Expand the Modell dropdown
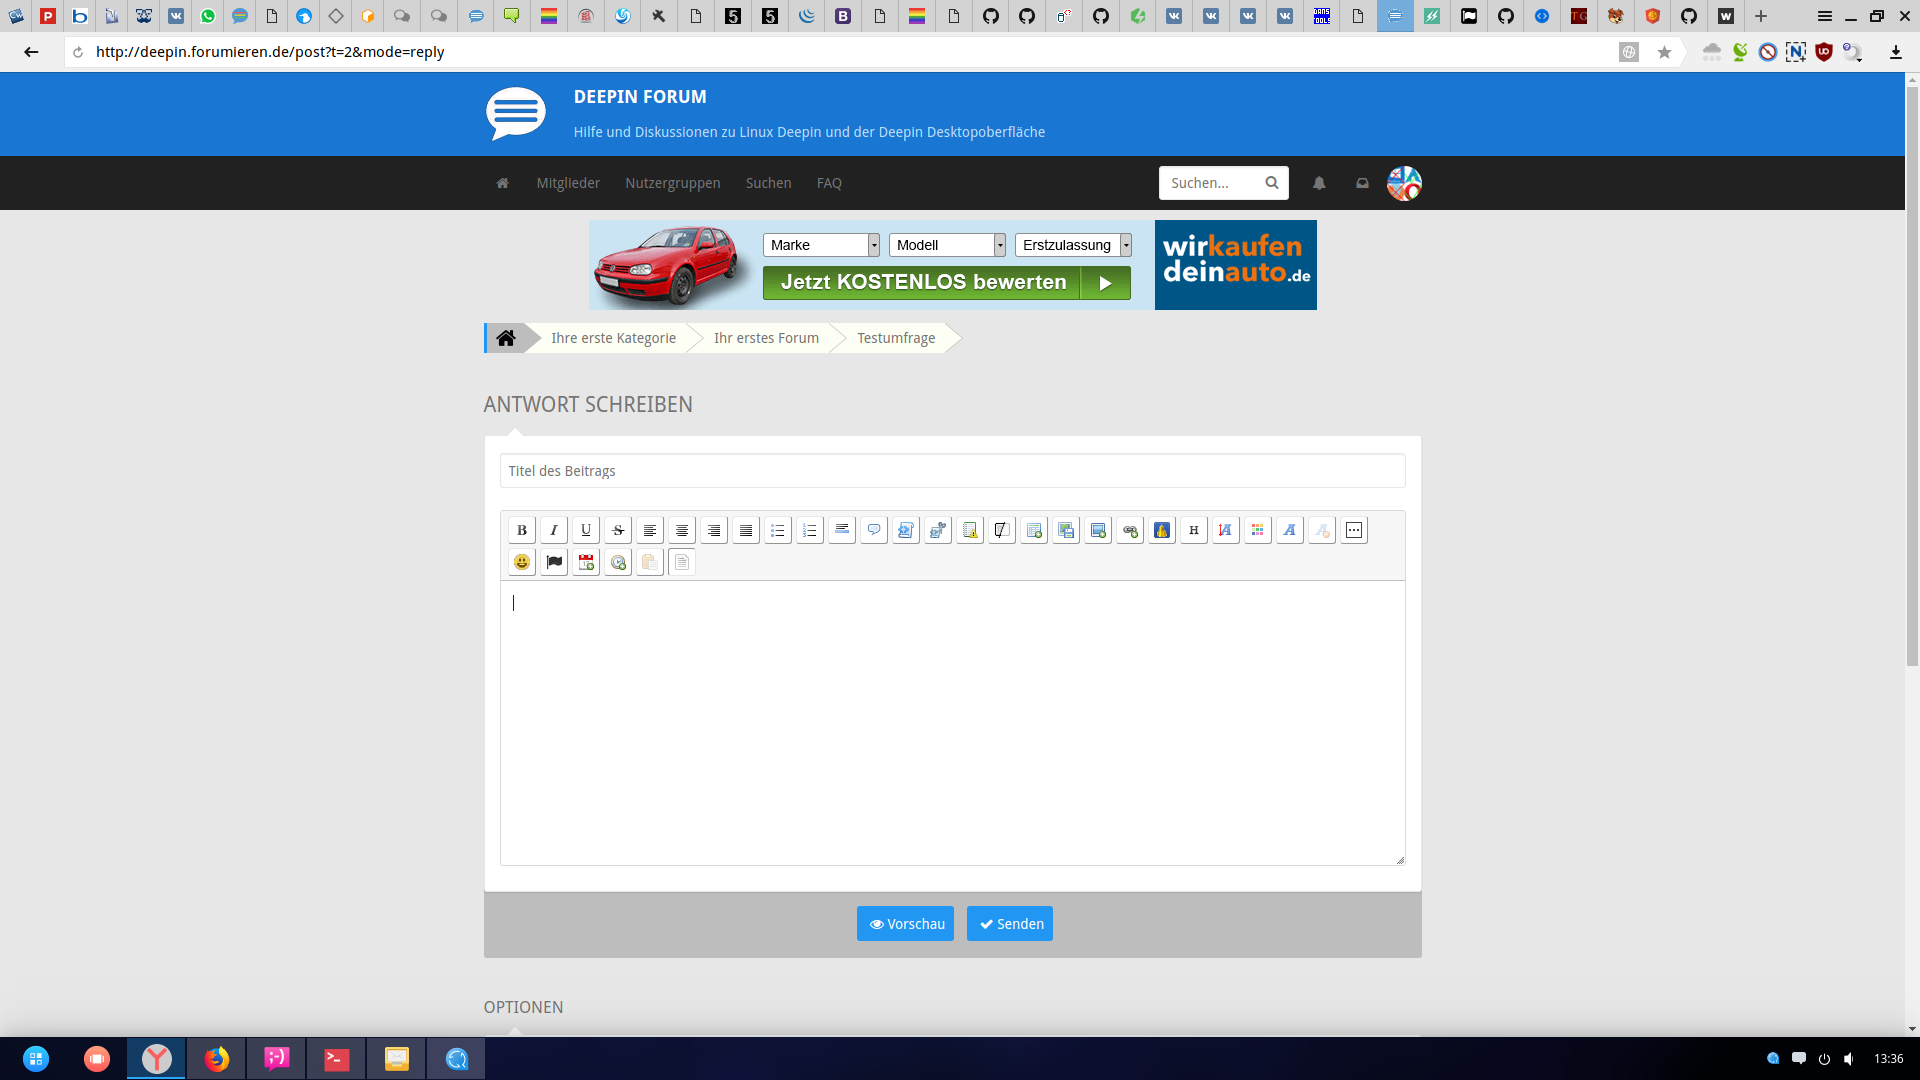This screenshot has height=1080, width=1920. [947, 245]
